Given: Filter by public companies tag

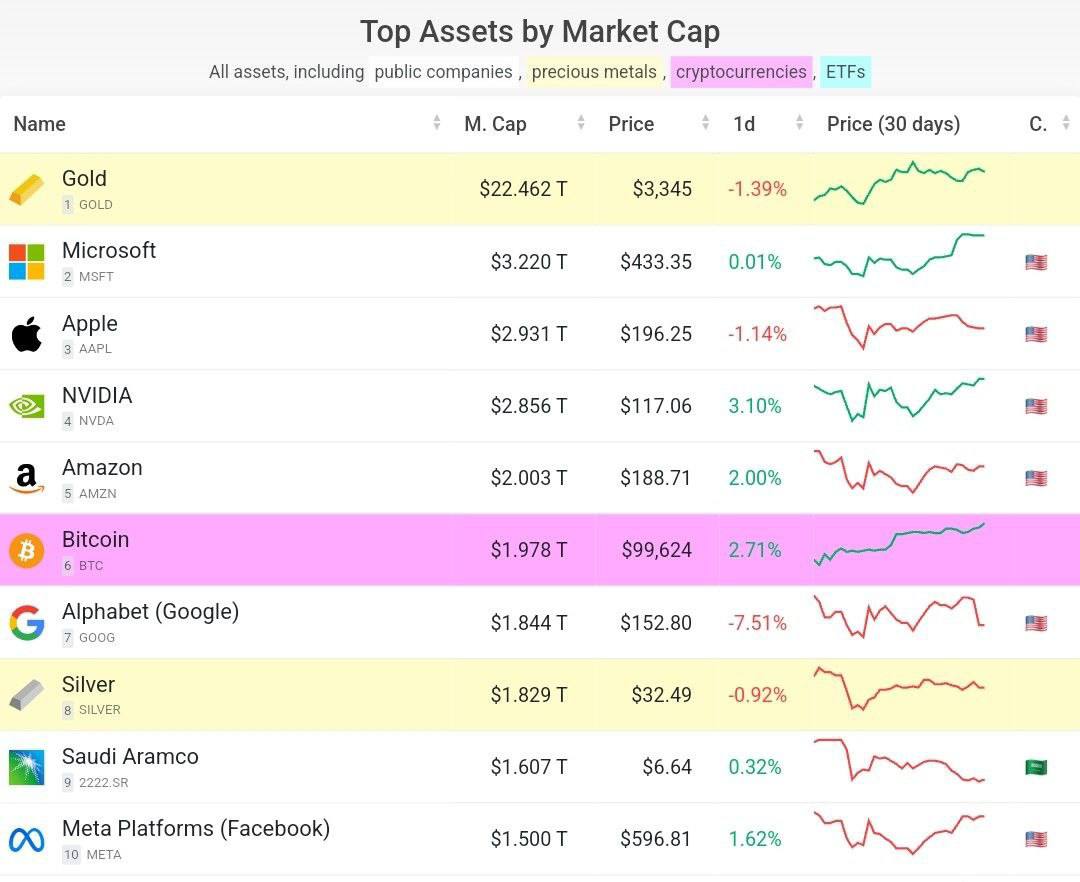Looking at the screenshot, I should (444, 72).
